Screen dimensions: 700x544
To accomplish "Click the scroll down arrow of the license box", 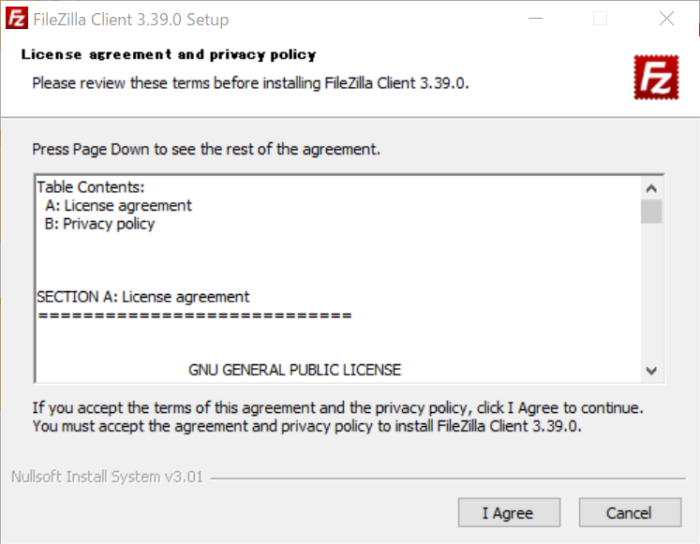I will click(651, 371).
